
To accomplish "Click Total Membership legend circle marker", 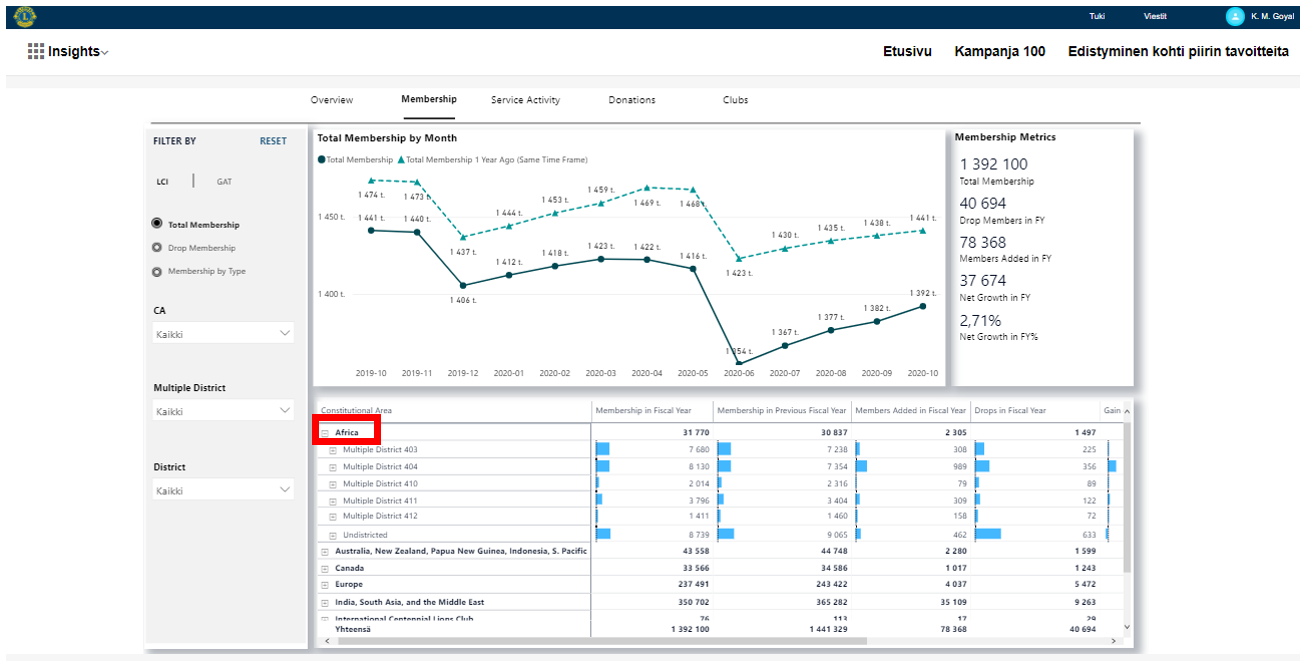I will [x=321, y=160].
